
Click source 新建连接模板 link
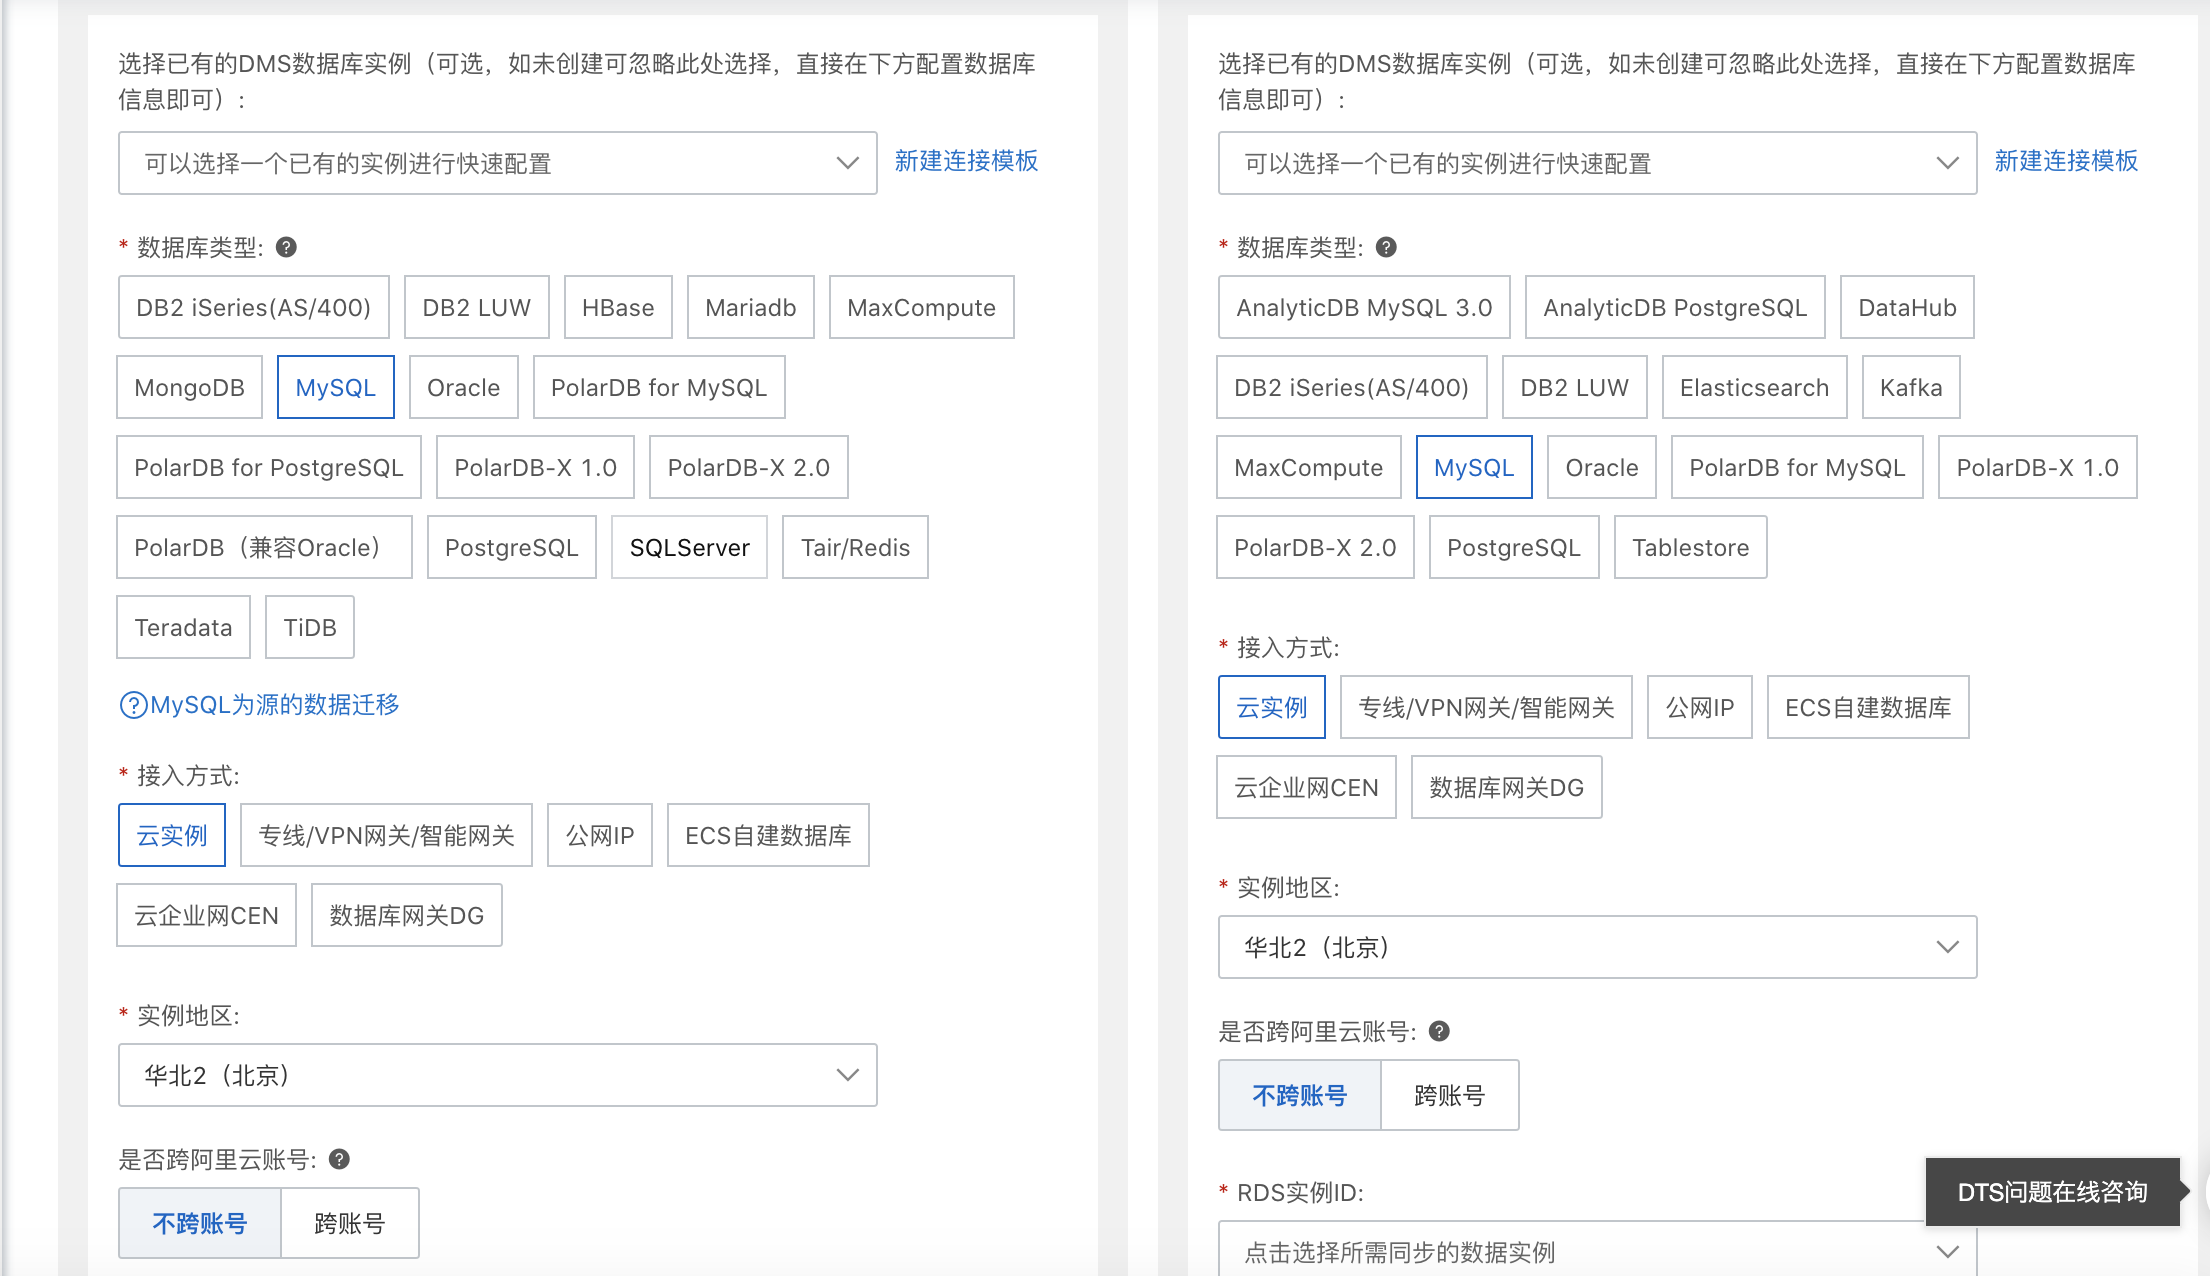click(x=966, y=161)
